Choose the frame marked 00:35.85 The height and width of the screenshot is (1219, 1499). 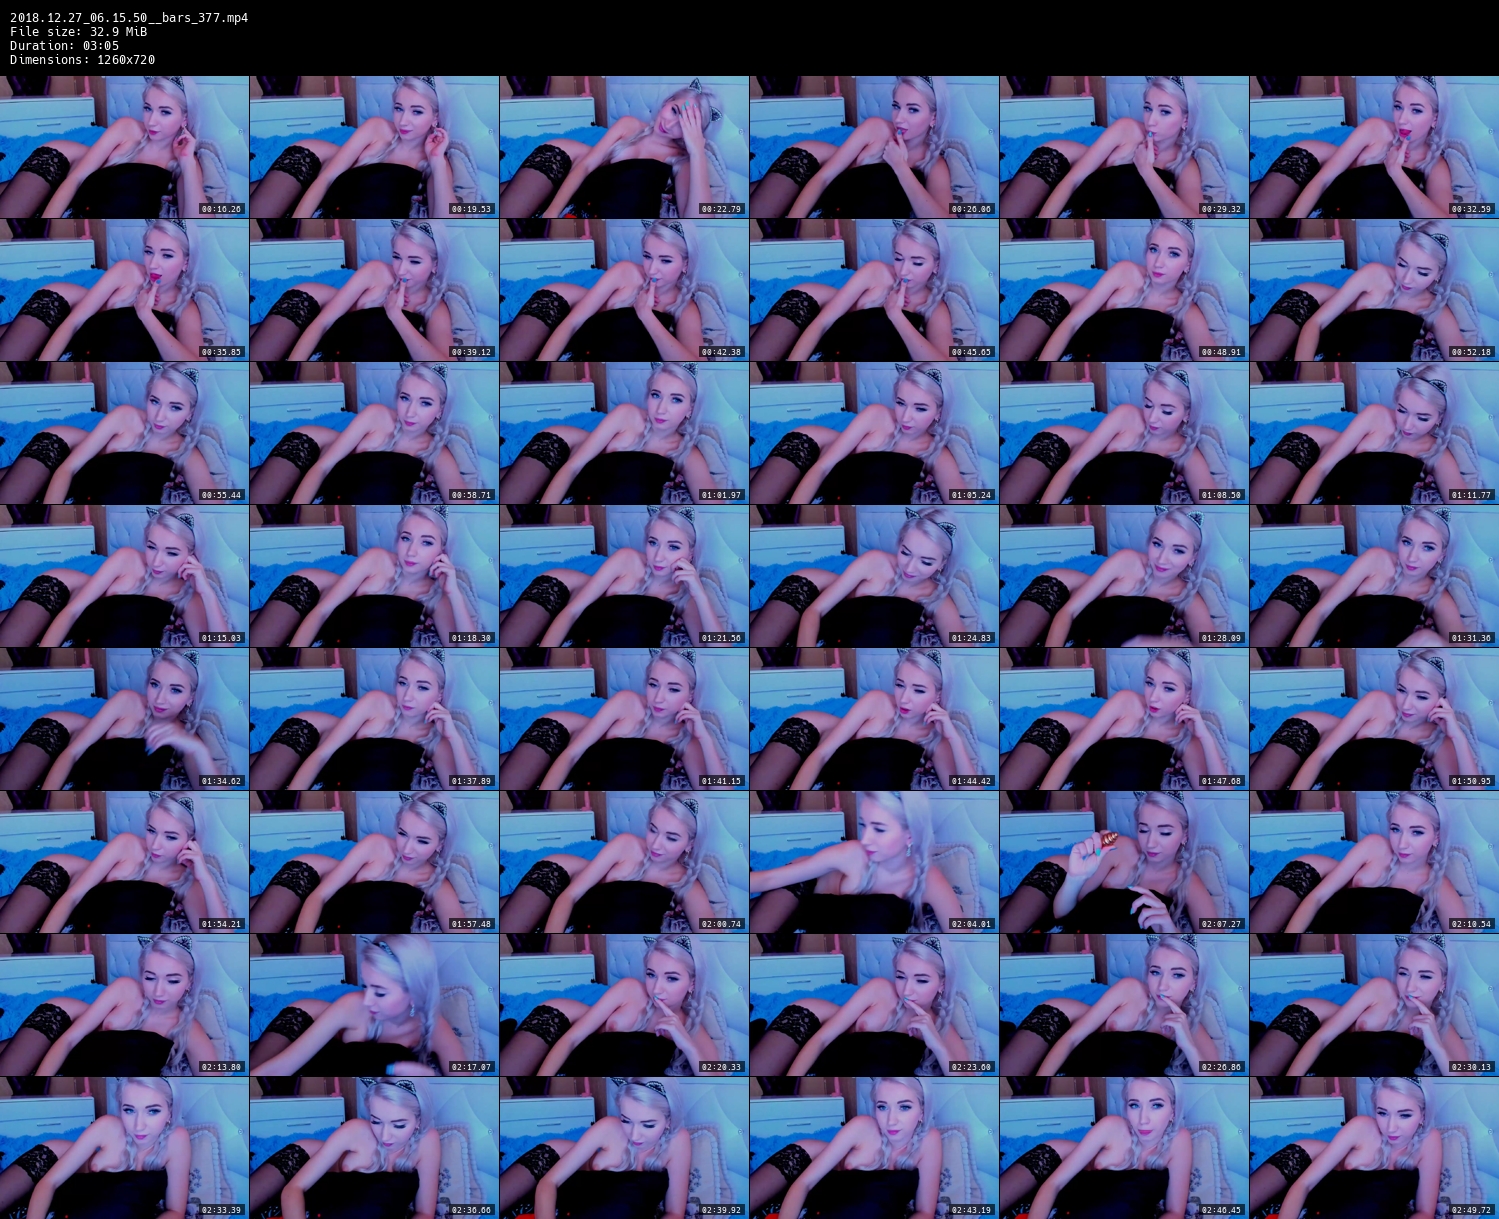(x=124, y=290)
